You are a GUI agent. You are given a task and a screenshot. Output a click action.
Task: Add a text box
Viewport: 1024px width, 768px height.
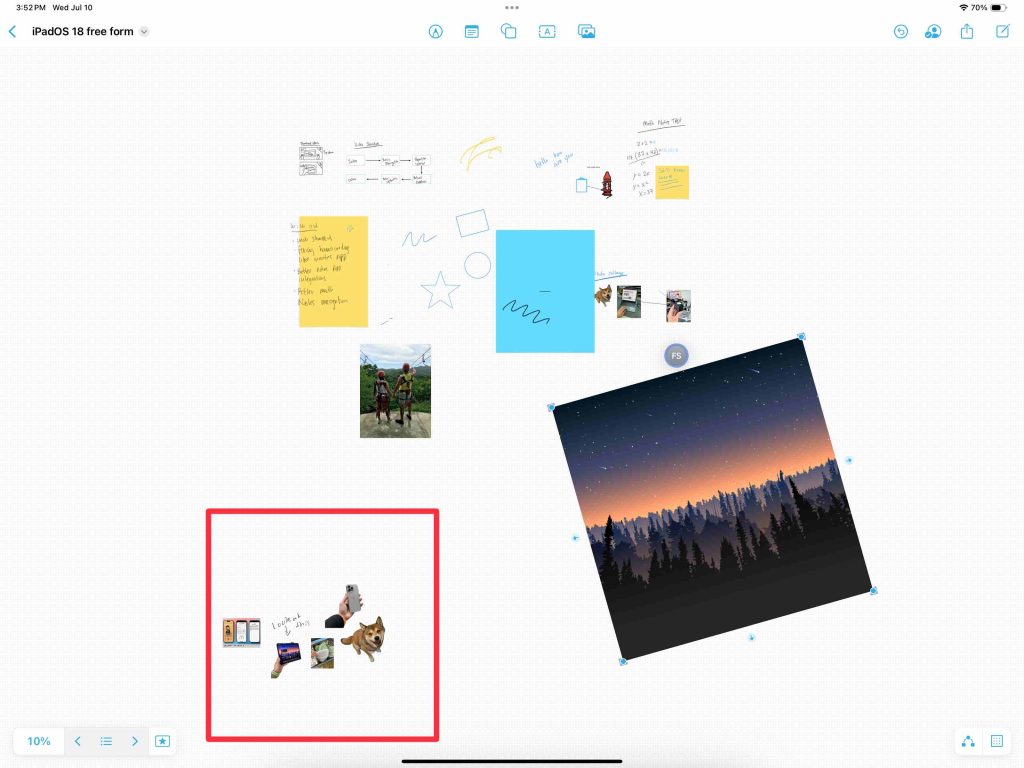547,32
